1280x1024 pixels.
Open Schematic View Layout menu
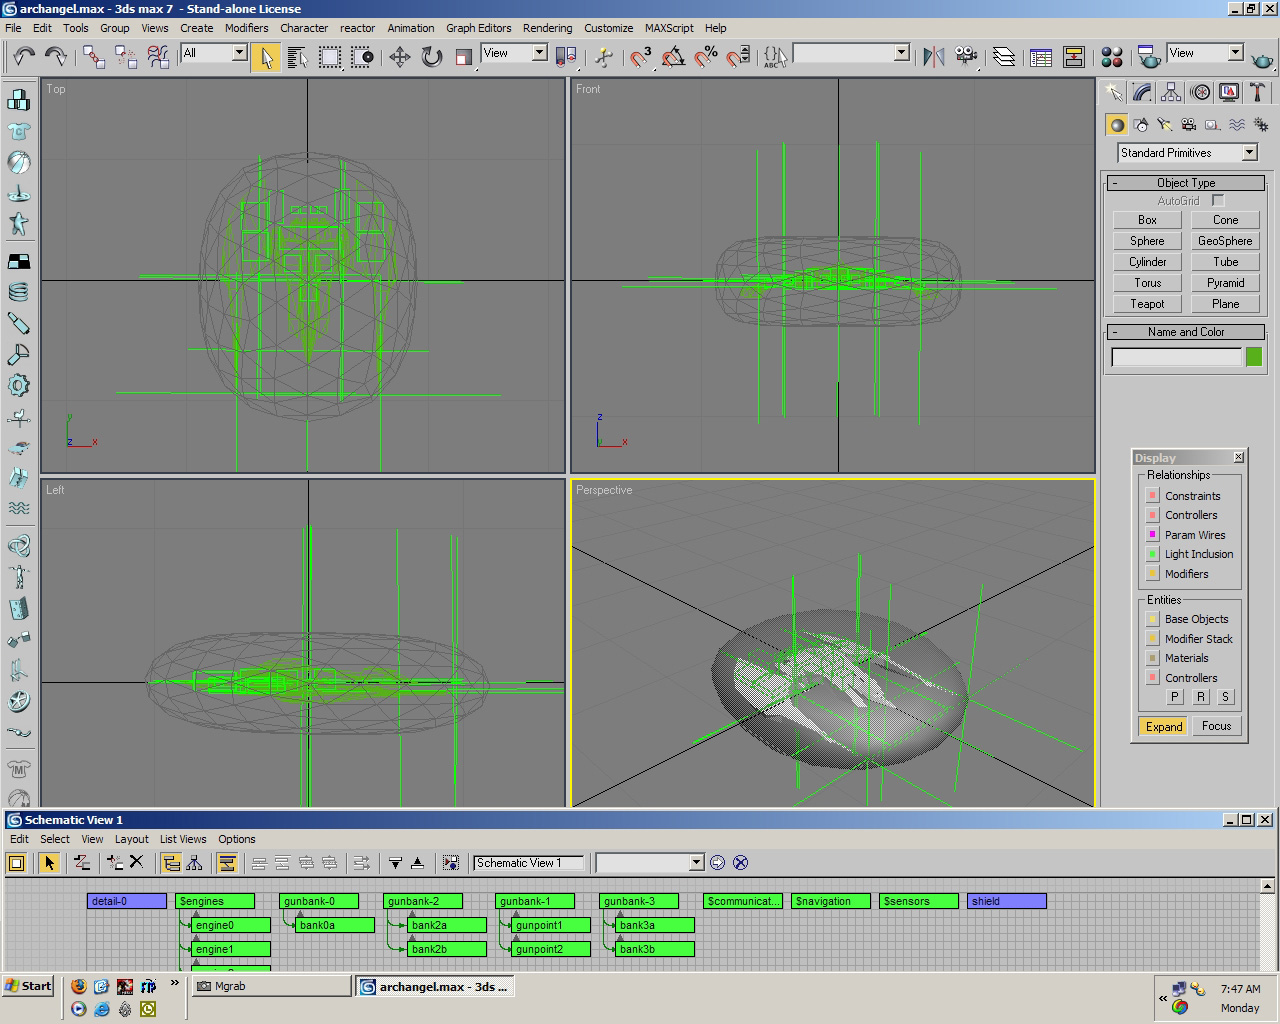click(131, 839)
